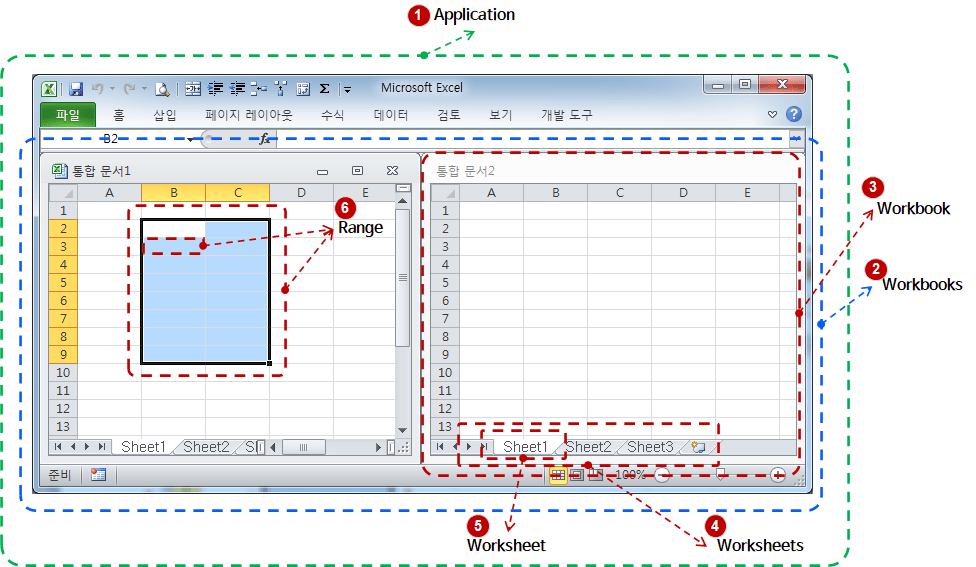Select cell D5 in 통합 문서2
This screenshot has width=976, height=567.
[684, 283]
